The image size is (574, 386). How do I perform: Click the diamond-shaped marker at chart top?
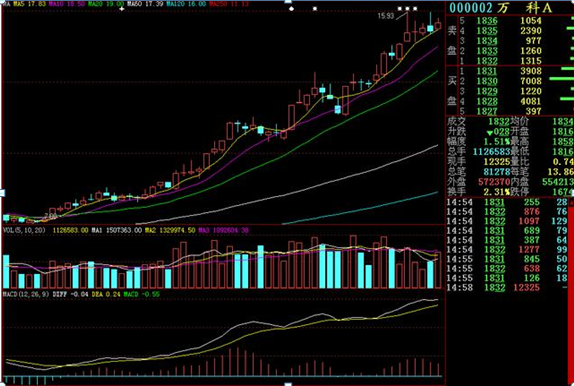291,8
